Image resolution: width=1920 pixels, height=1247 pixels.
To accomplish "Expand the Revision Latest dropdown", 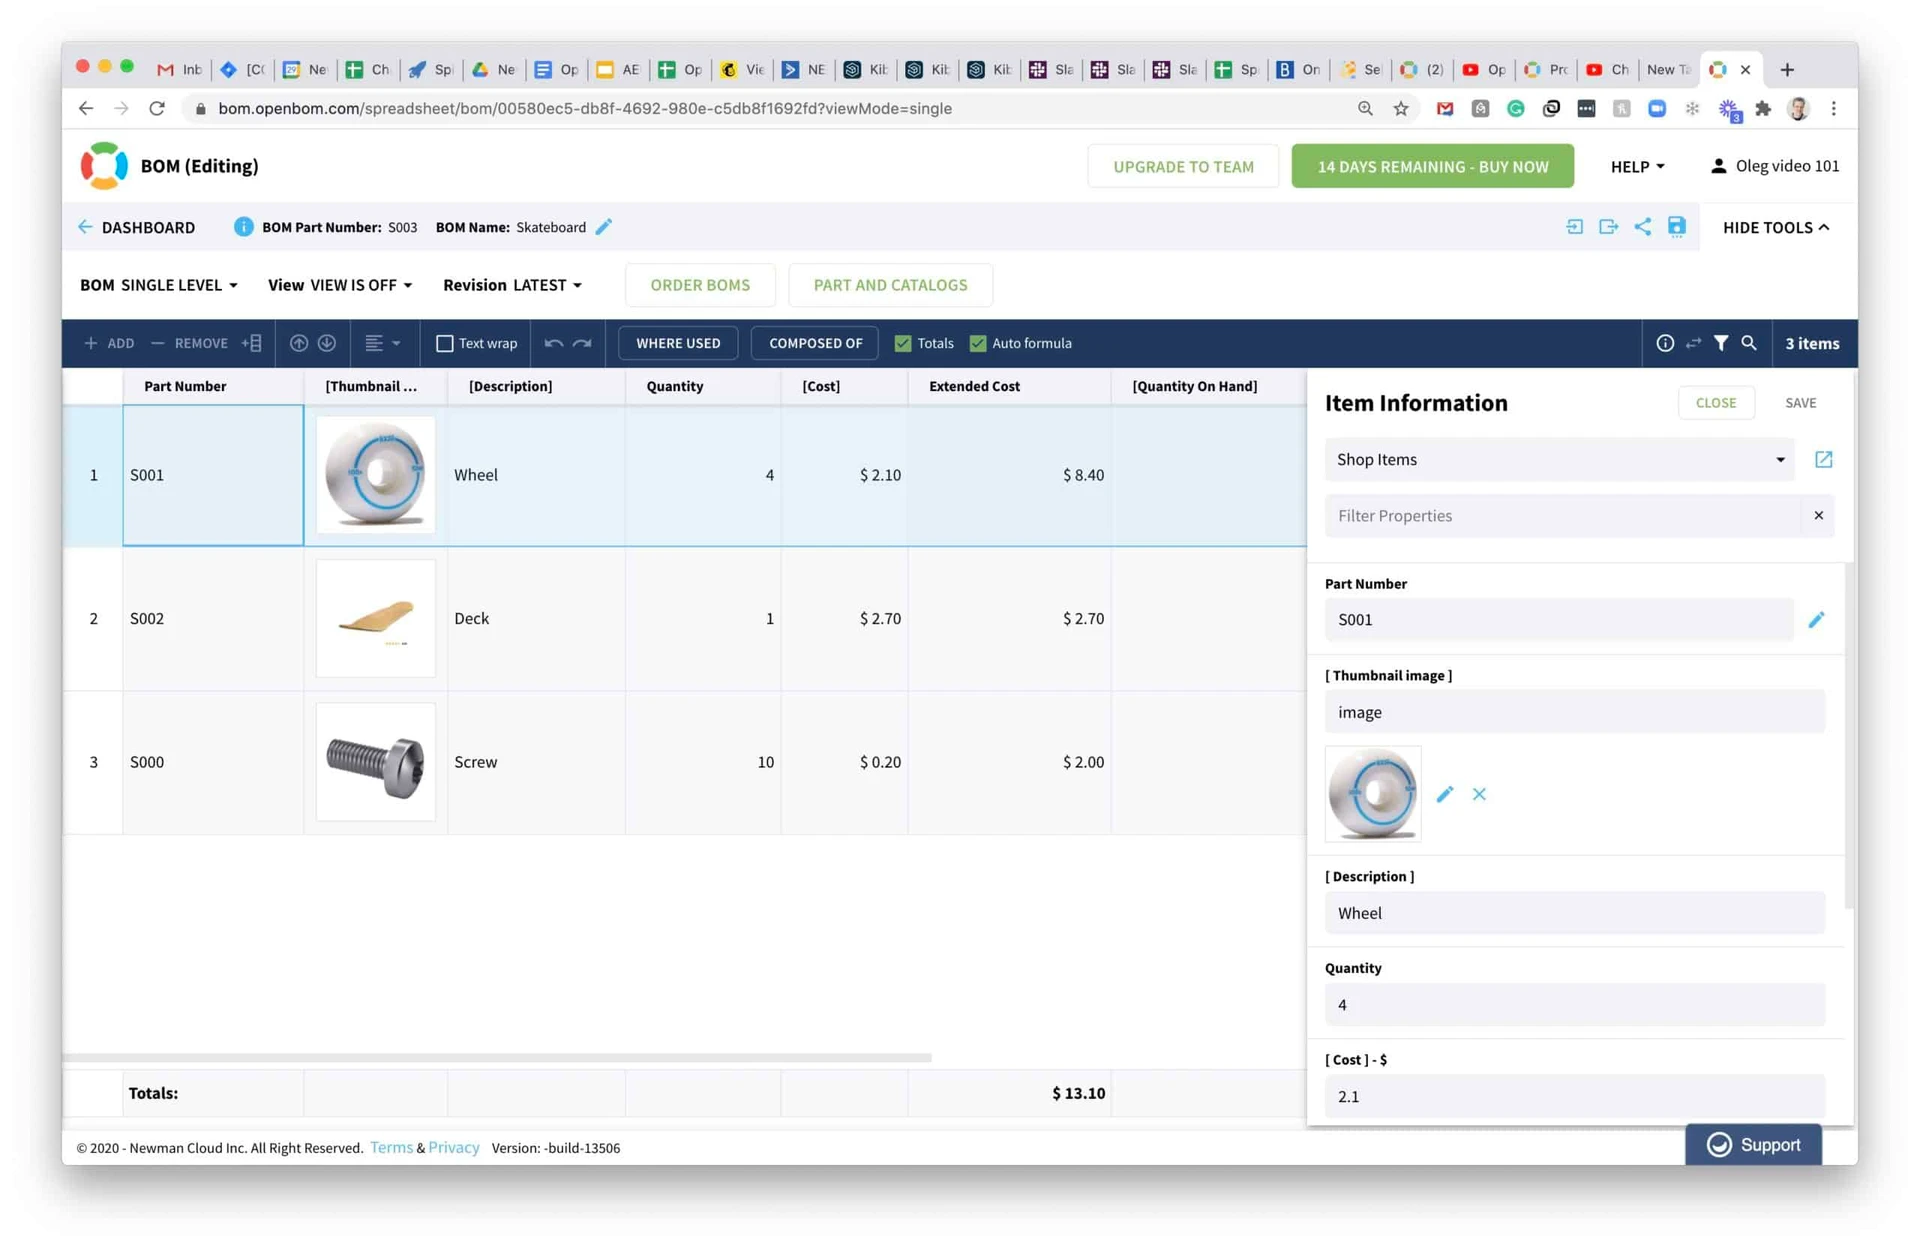I will tap(512, 285).
